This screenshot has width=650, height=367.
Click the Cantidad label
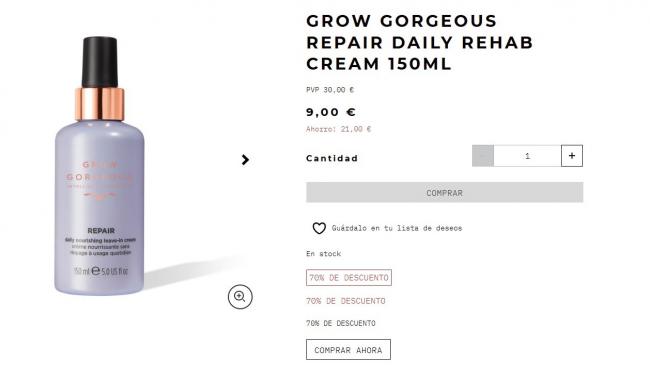click(332, 158)
